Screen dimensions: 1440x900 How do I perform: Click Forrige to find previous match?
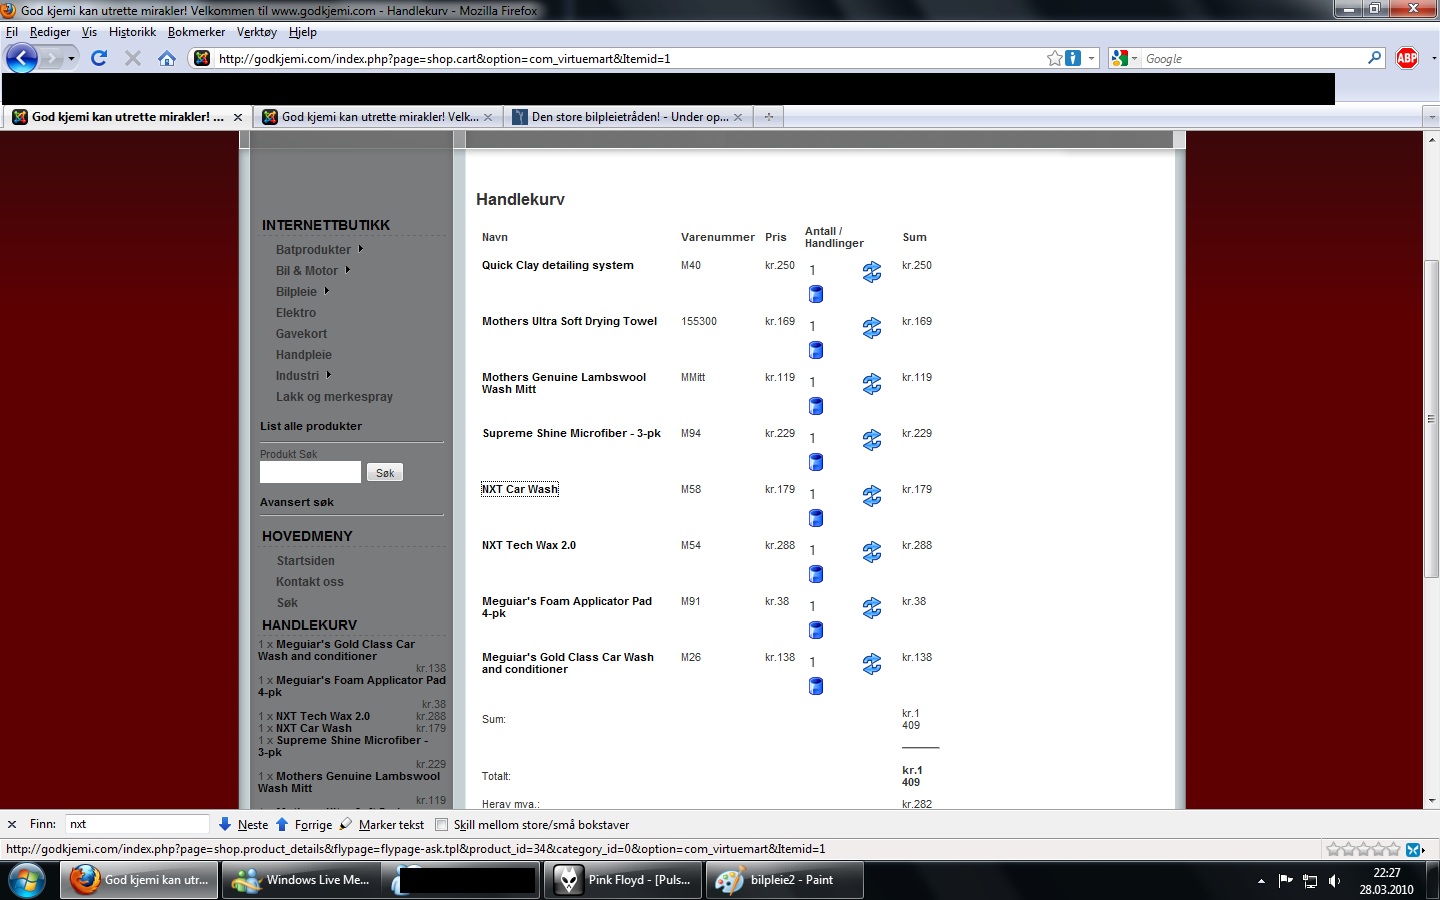point(304,825)
